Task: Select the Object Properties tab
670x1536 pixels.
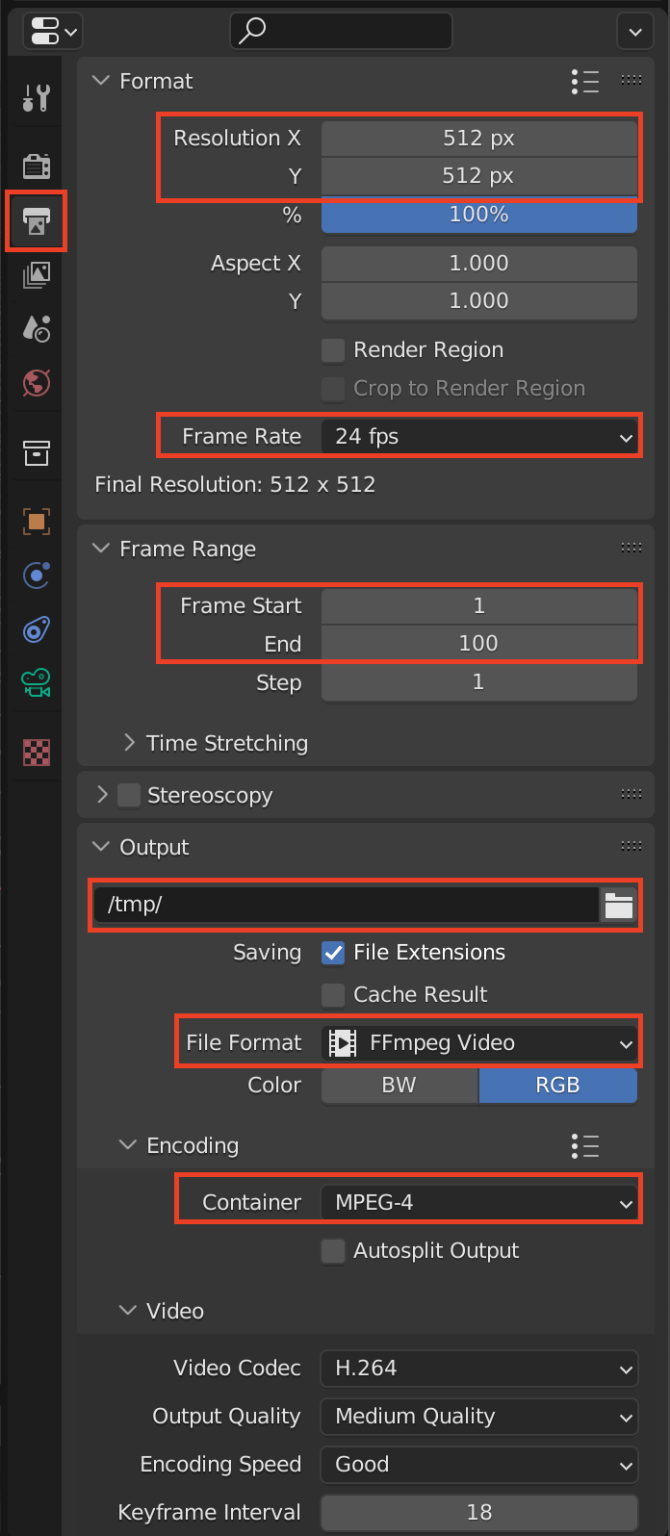Action: click(x=36, y=521)
